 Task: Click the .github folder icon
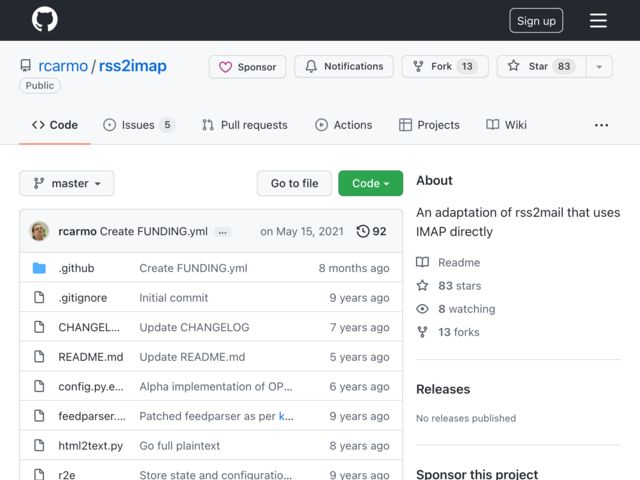tap(39, 268)
